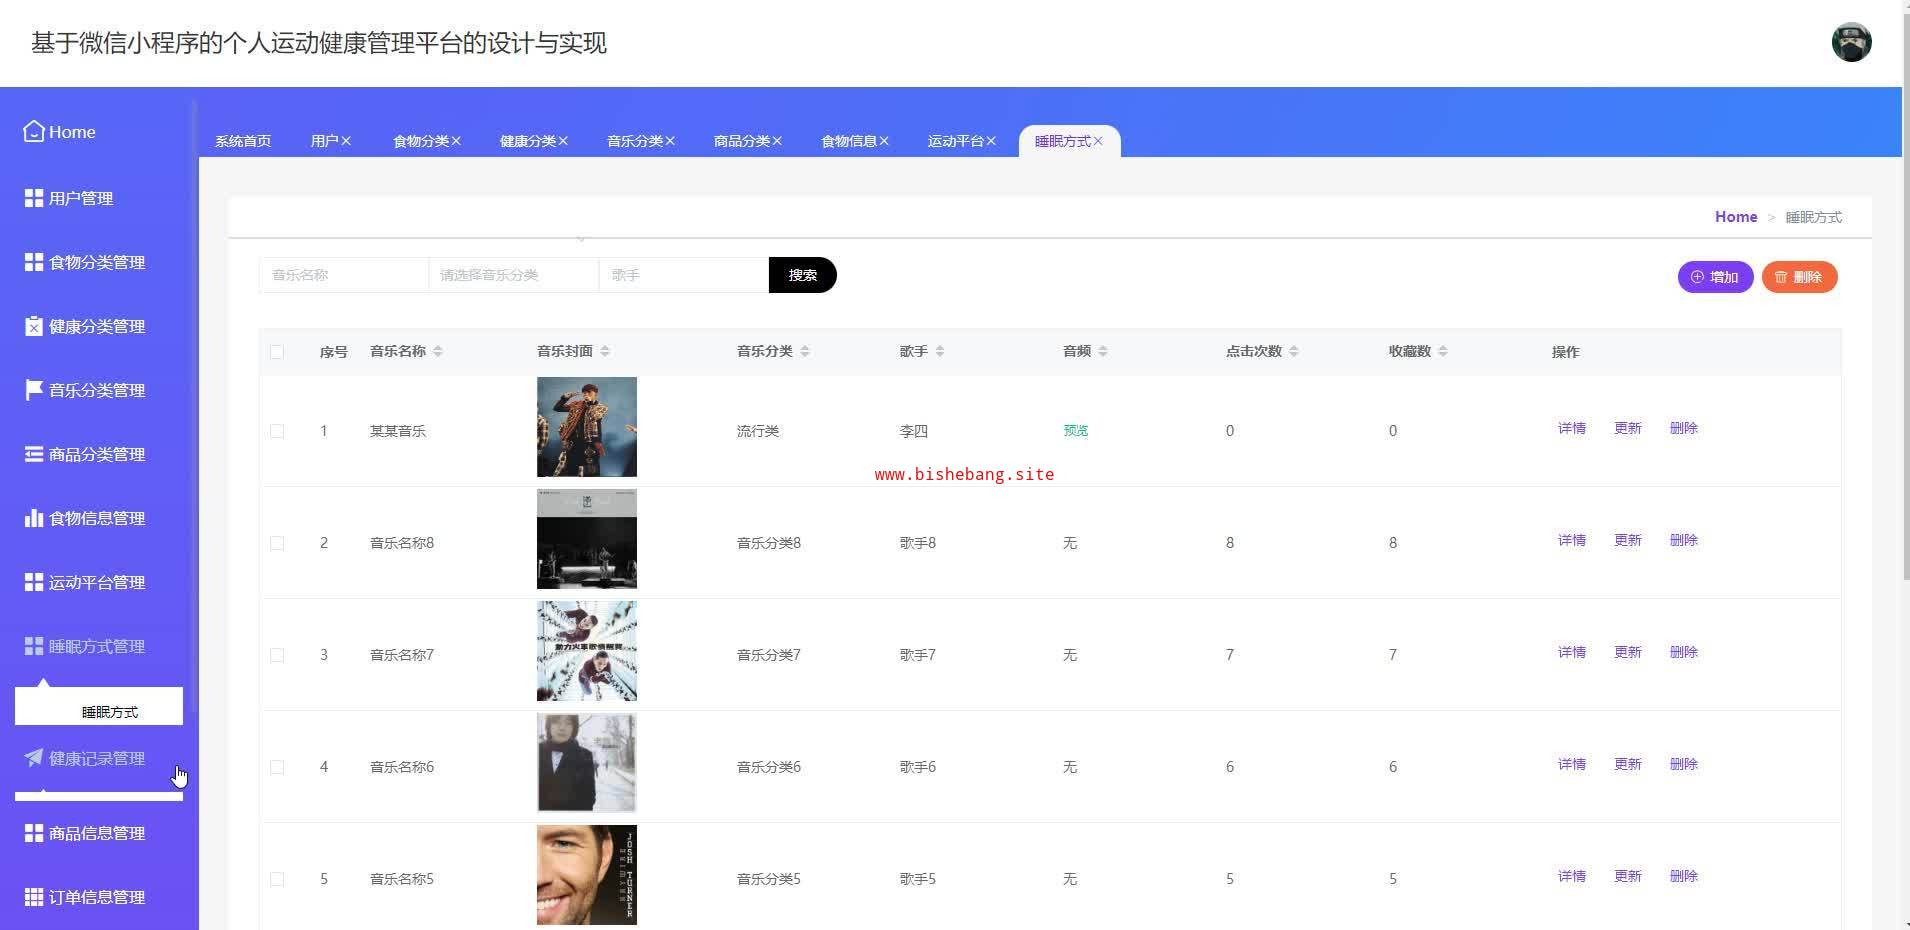
Task: Sort by 音乐名称 column arrows
Action: [x=438, y=351]
